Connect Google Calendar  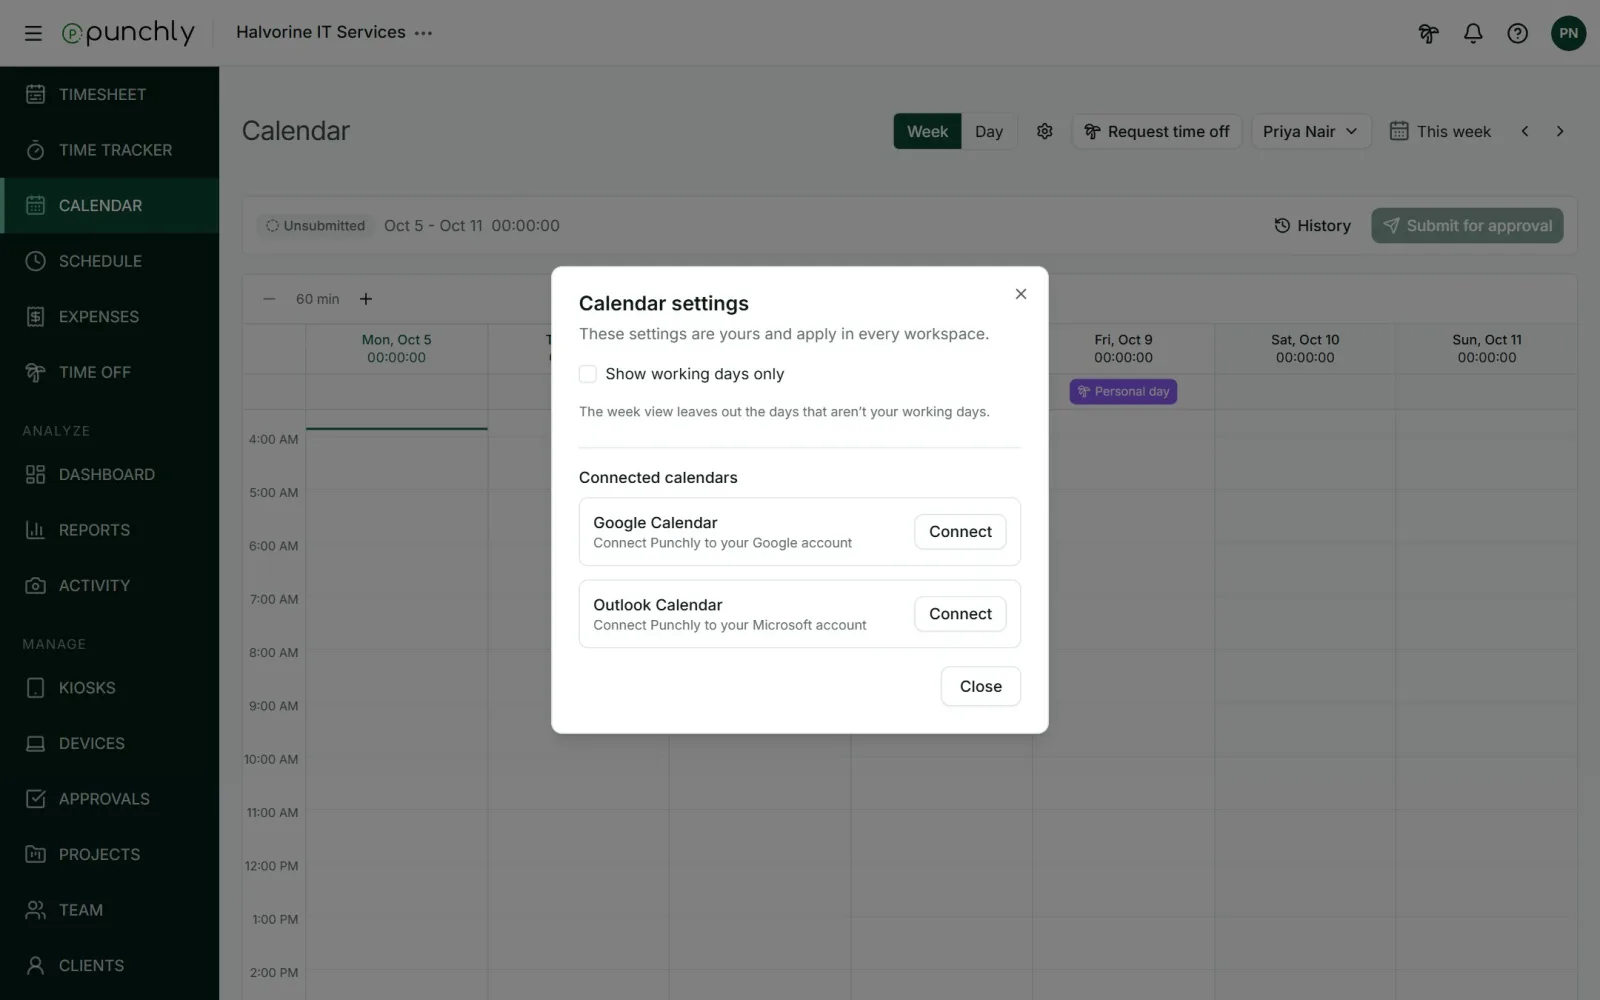960,532
